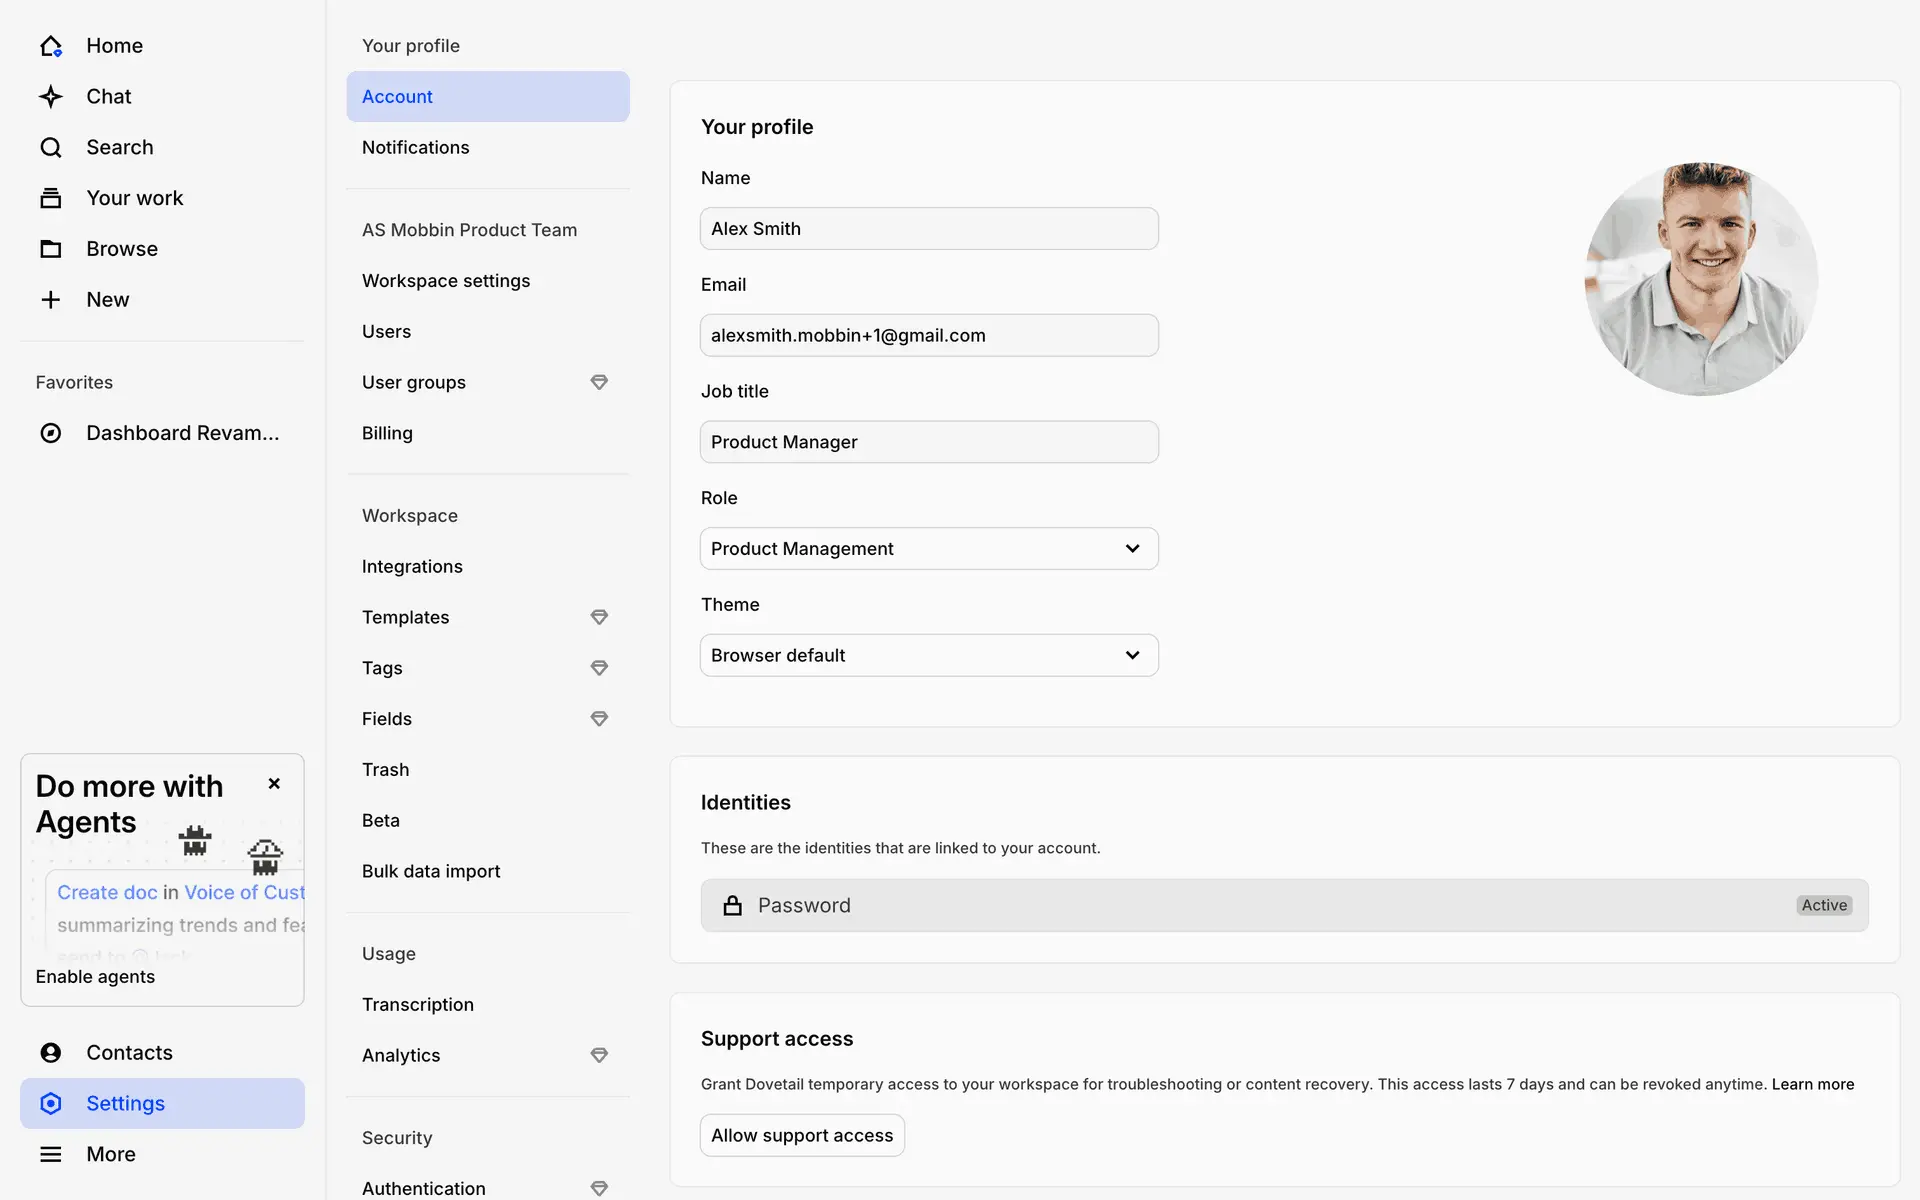Click the Job title input field

pyautogui.click(x=928, y=442)
